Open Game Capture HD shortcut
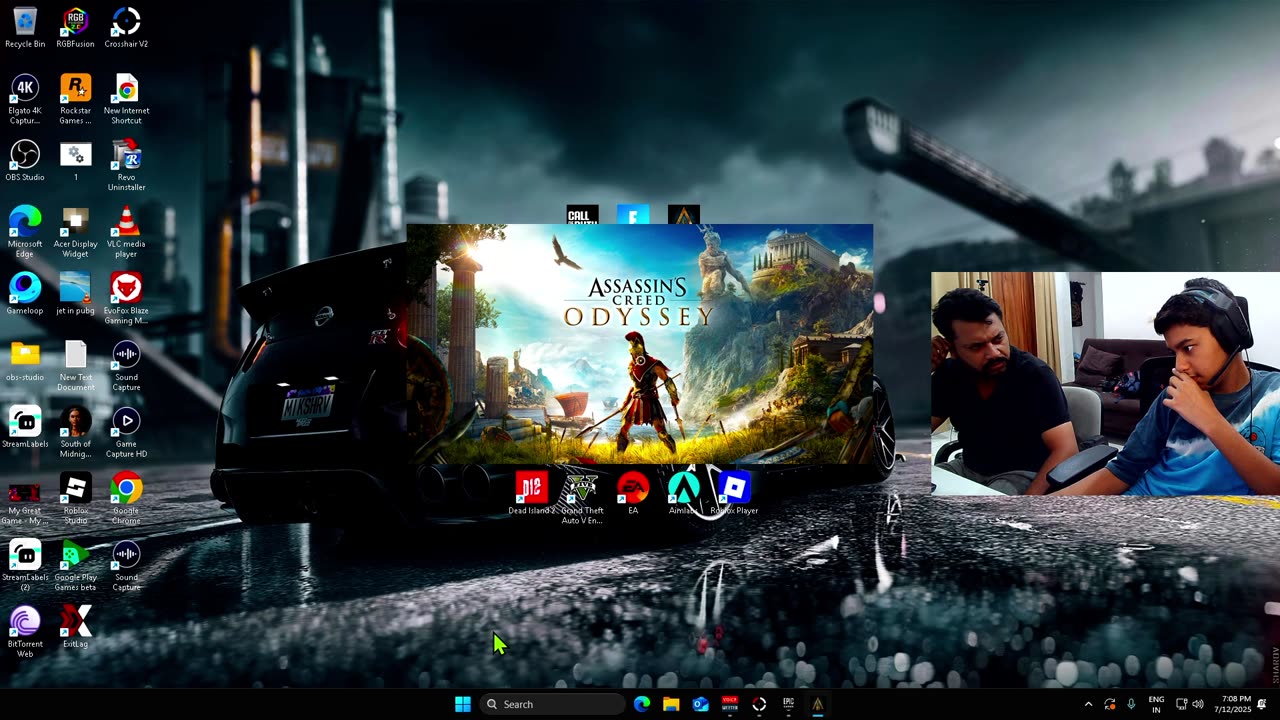The height and width of the screenshot is (720, 1280). (x=126, y=433)
